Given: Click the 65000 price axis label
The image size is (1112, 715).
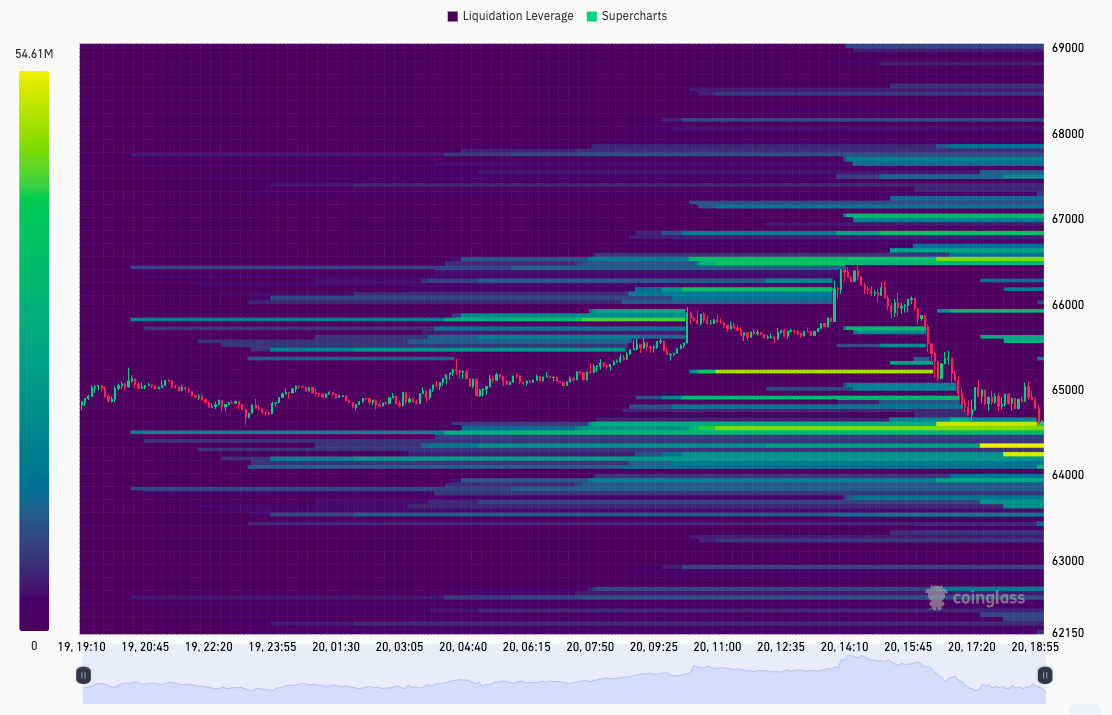Looking at the screenshot, I should [1067, 390].
